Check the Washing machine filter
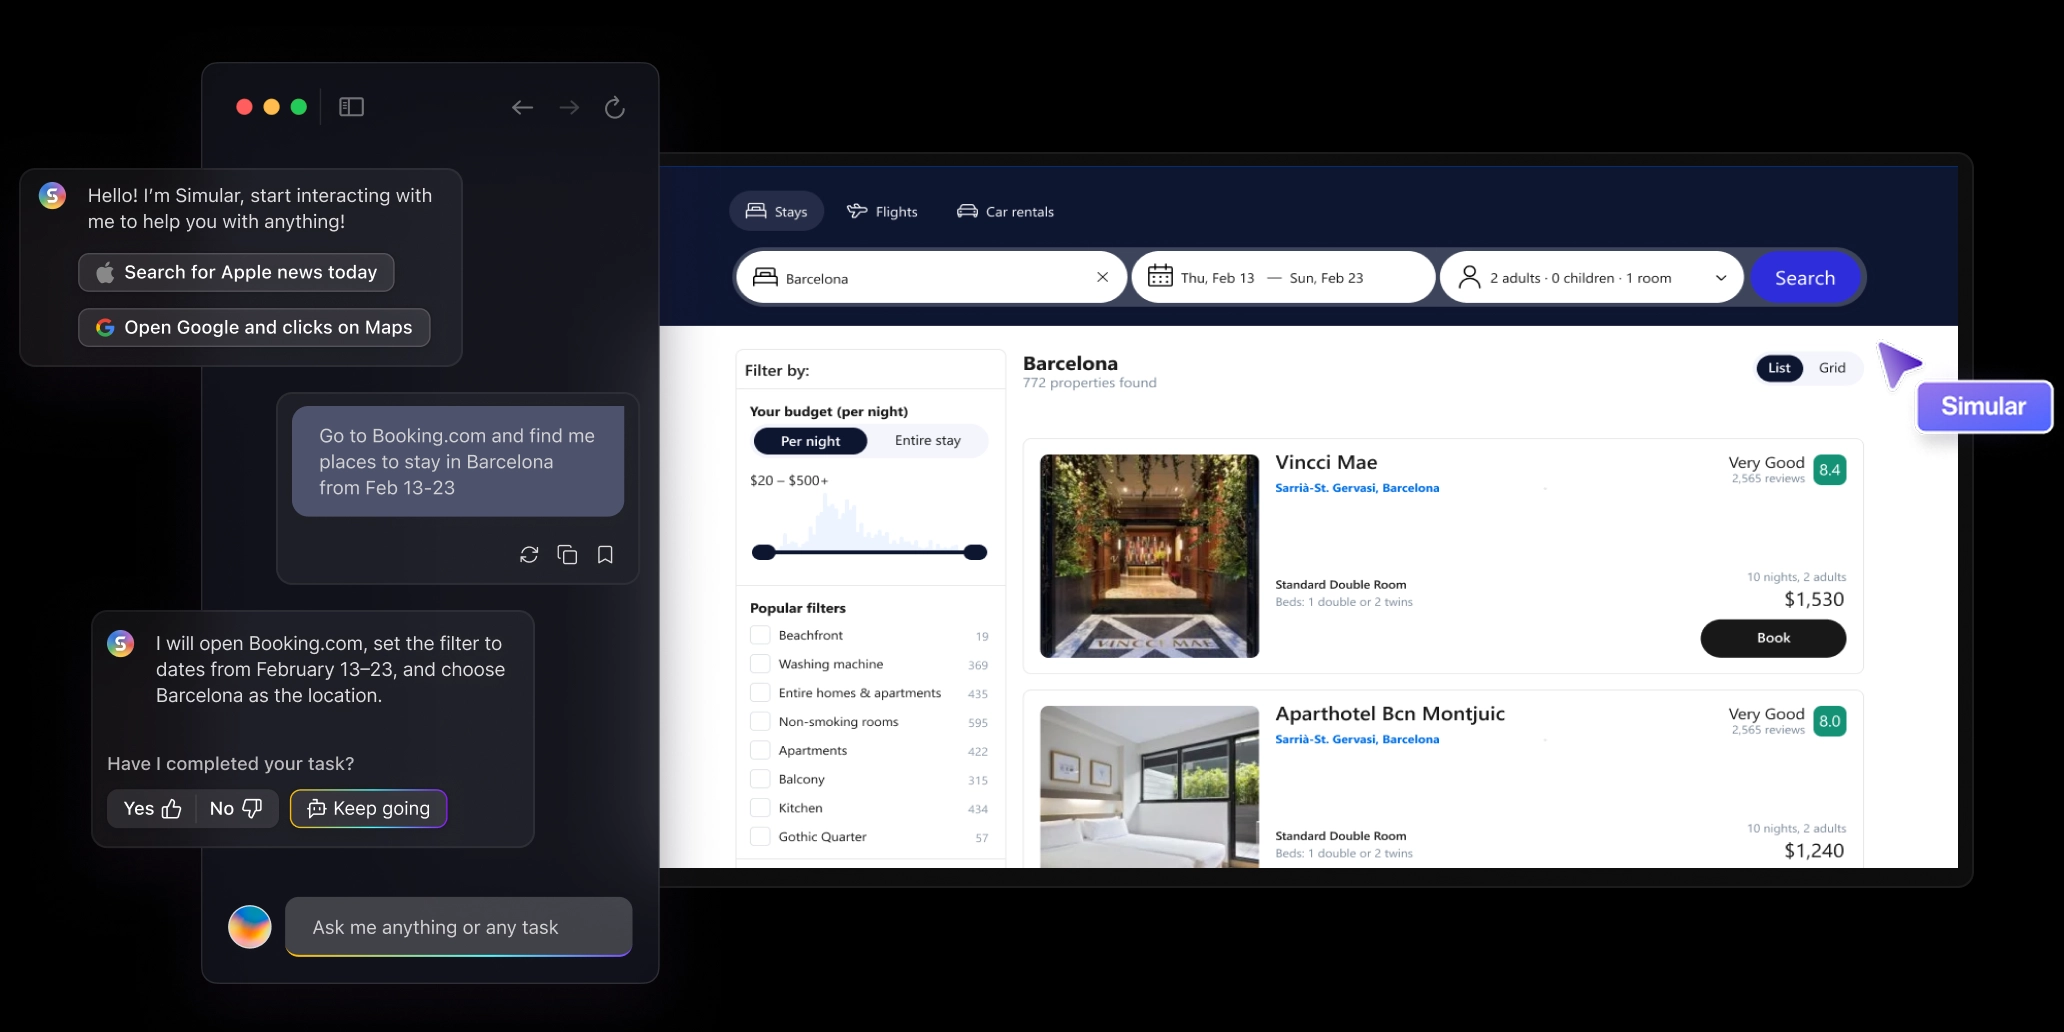Image resolution: width=2064 pixels, height=1032 pixels. [760, 664]
